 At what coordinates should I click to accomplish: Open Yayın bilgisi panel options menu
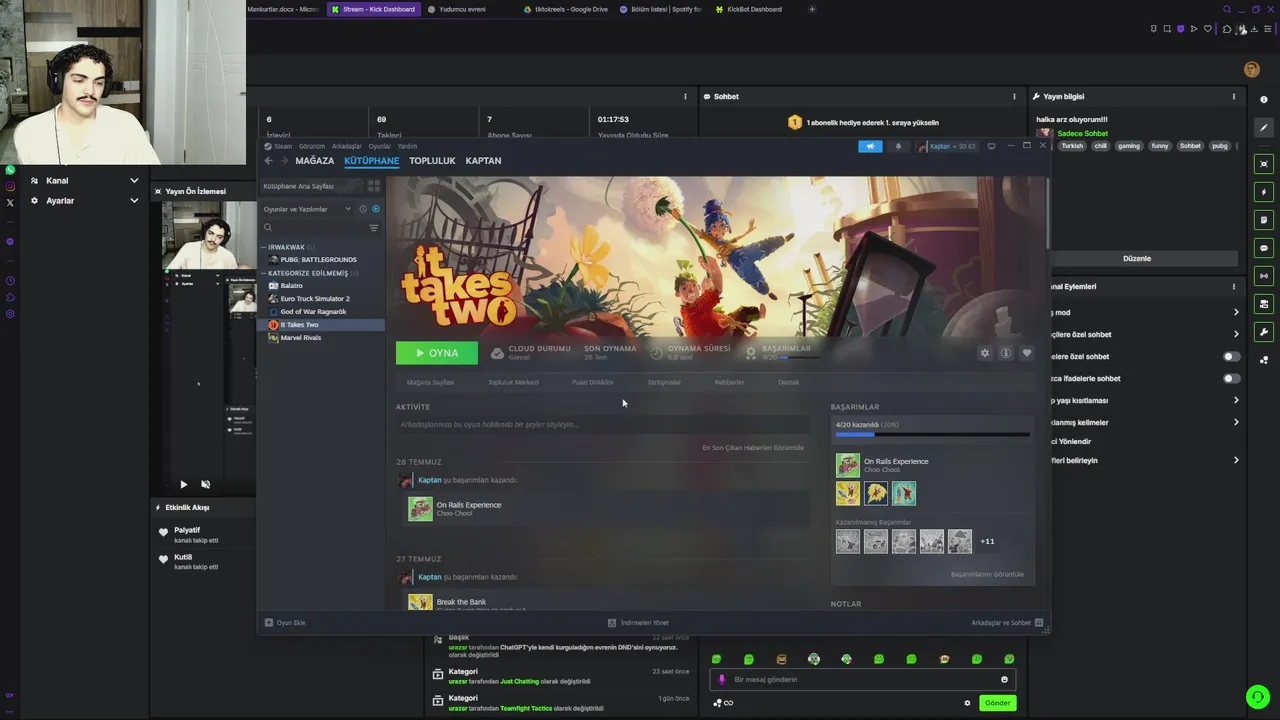click(x=1234, y=97)
